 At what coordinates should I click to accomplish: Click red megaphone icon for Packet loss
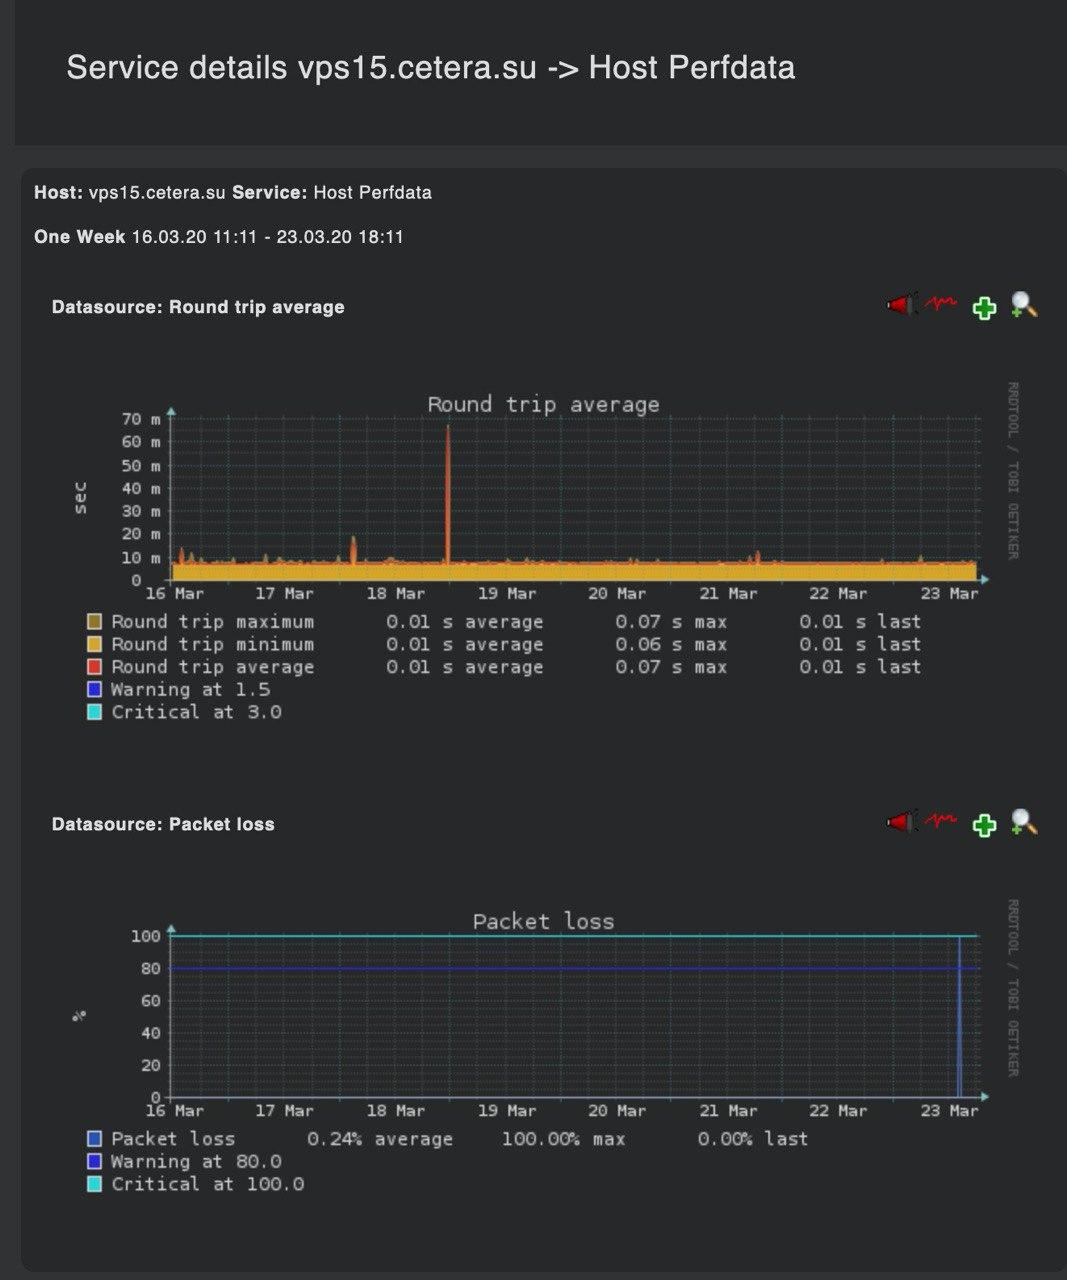point(901,822)
